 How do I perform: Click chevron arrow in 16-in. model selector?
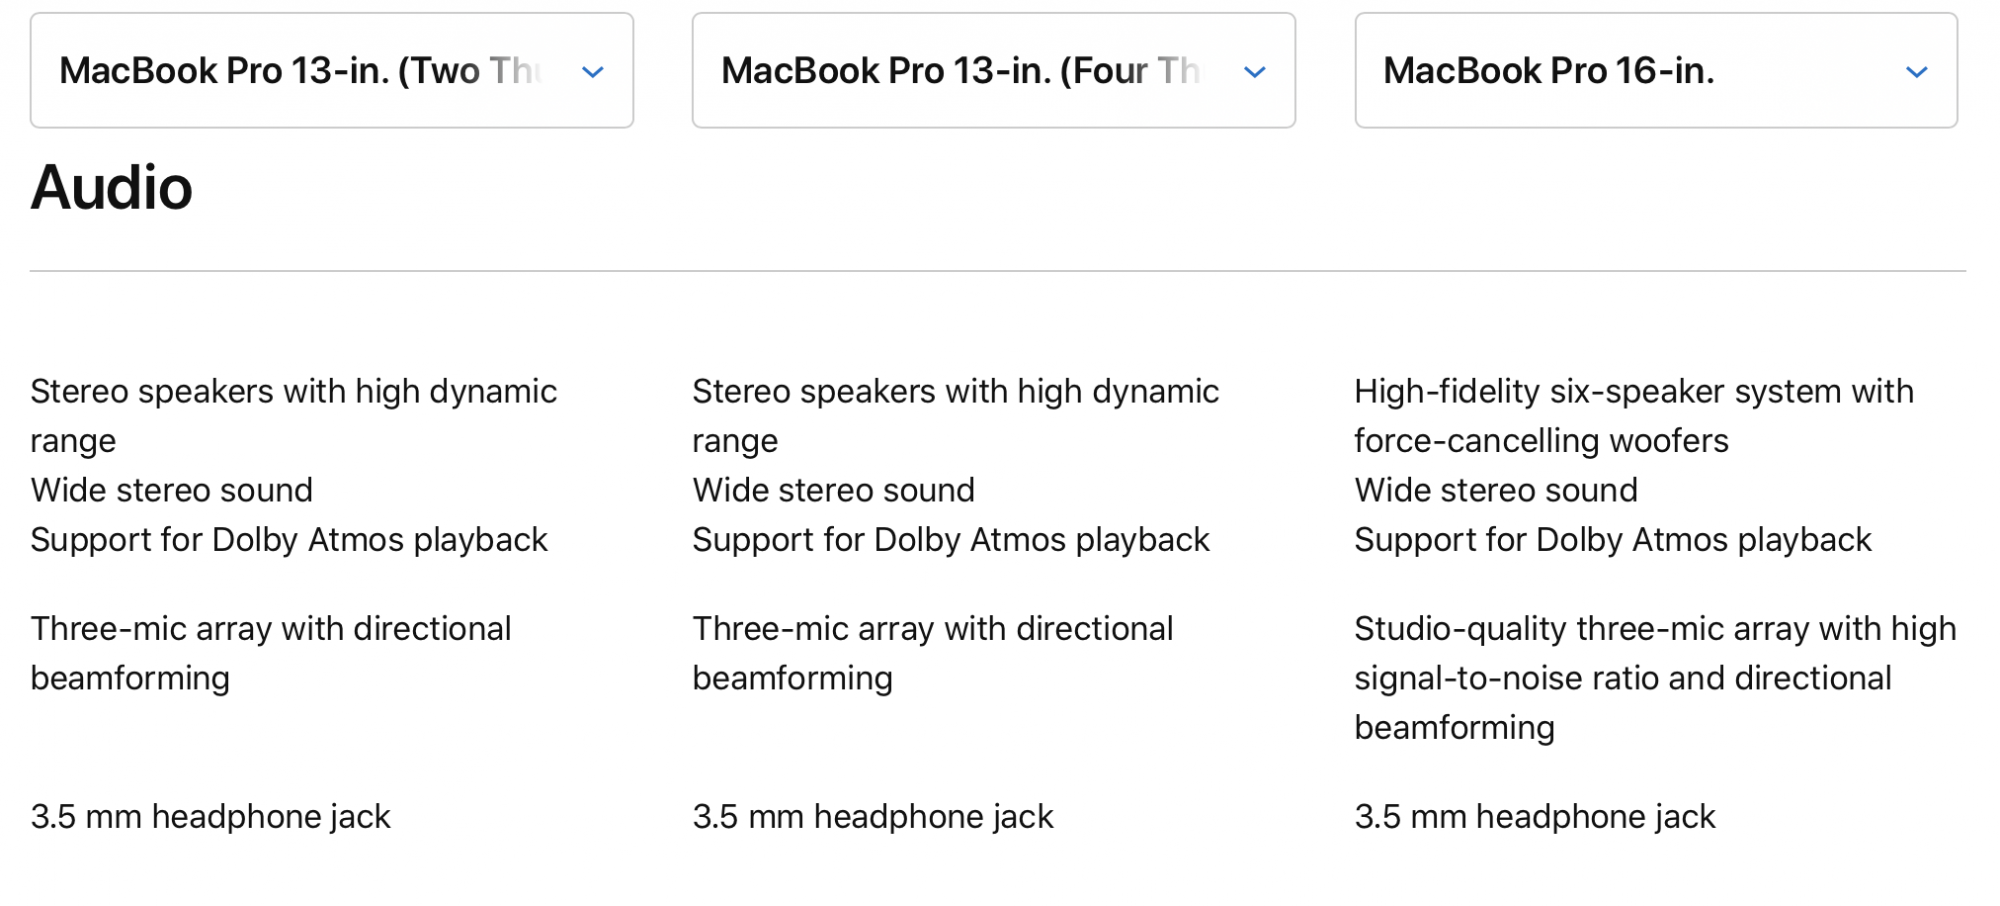coord(1917,72)
